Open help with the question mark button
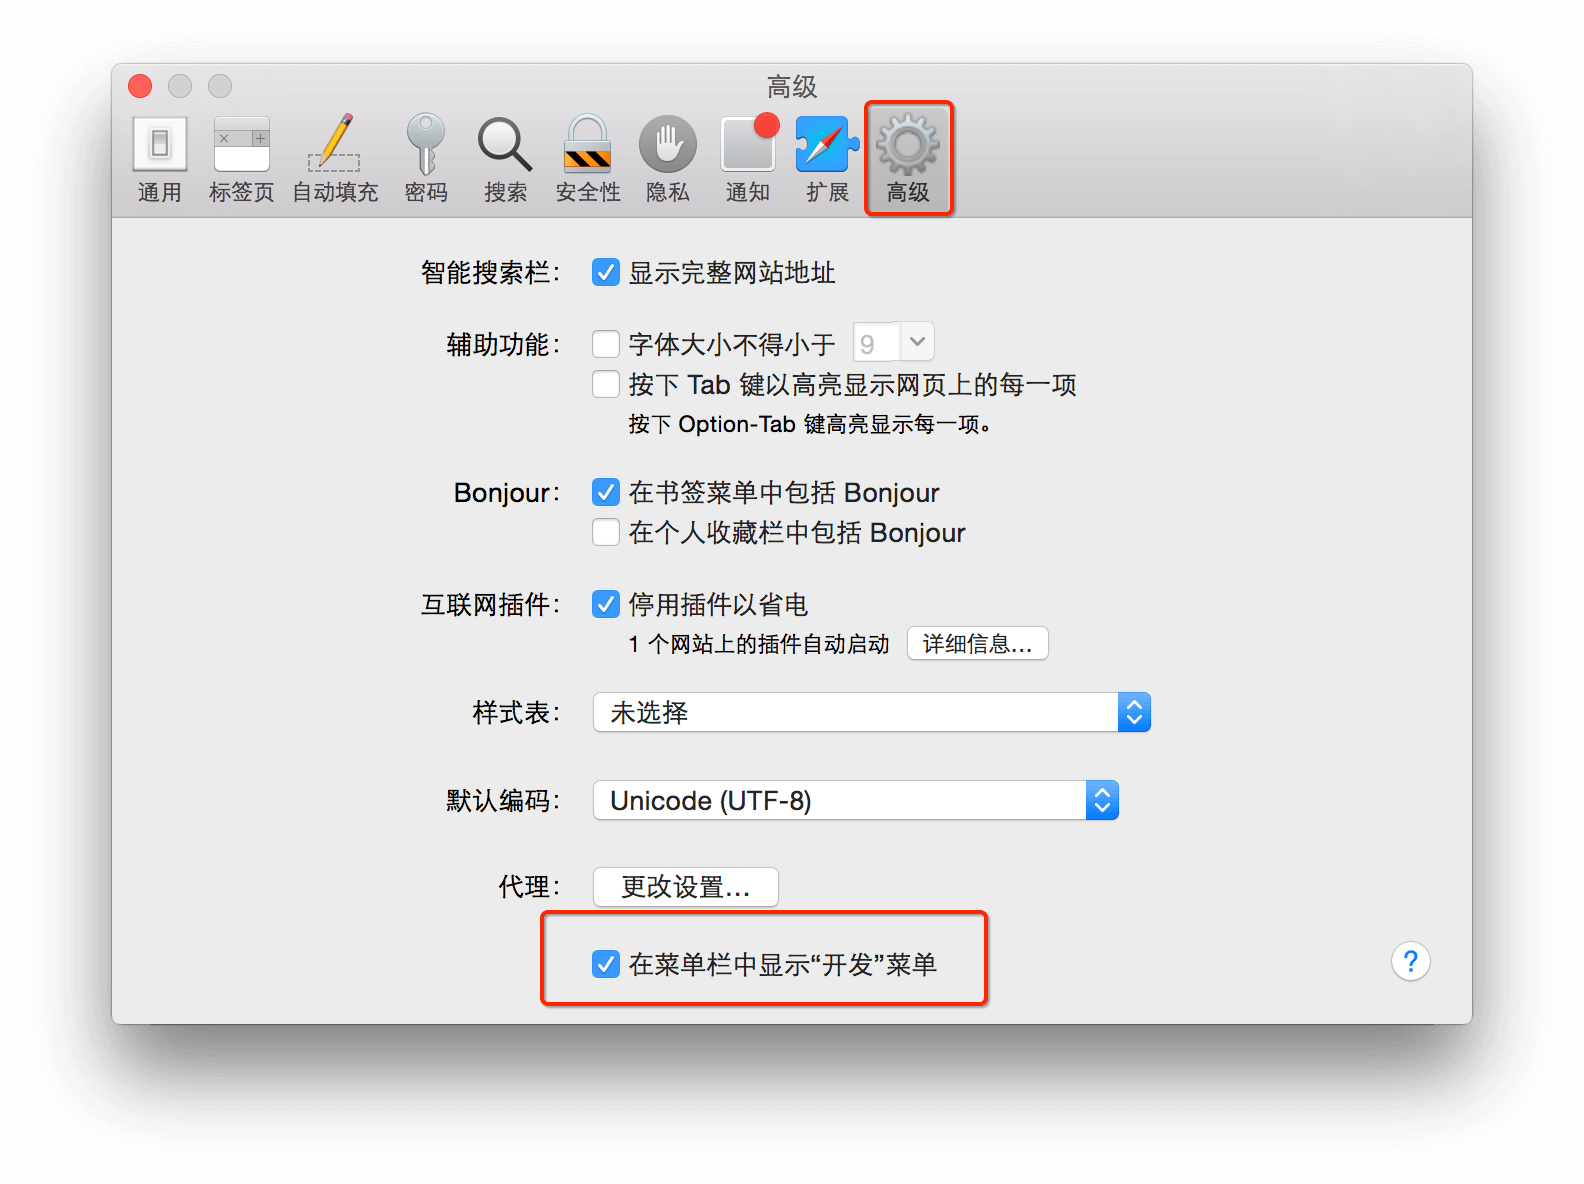The height and width of the screenshot is (1184, 1584). click(1410, 962)
